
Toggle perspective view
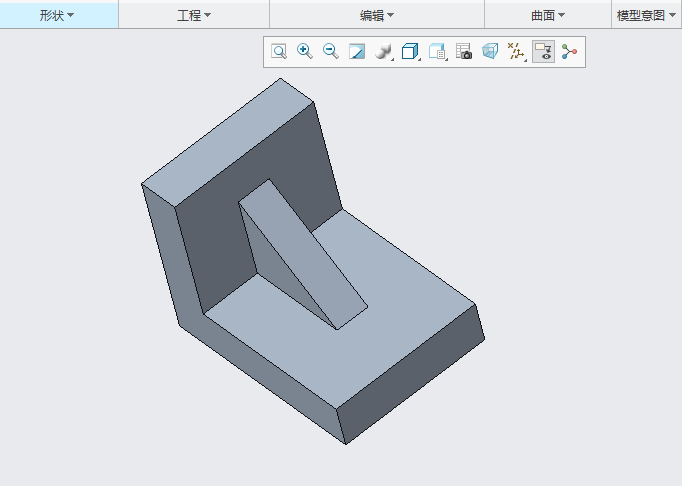(x=490, y=52)
